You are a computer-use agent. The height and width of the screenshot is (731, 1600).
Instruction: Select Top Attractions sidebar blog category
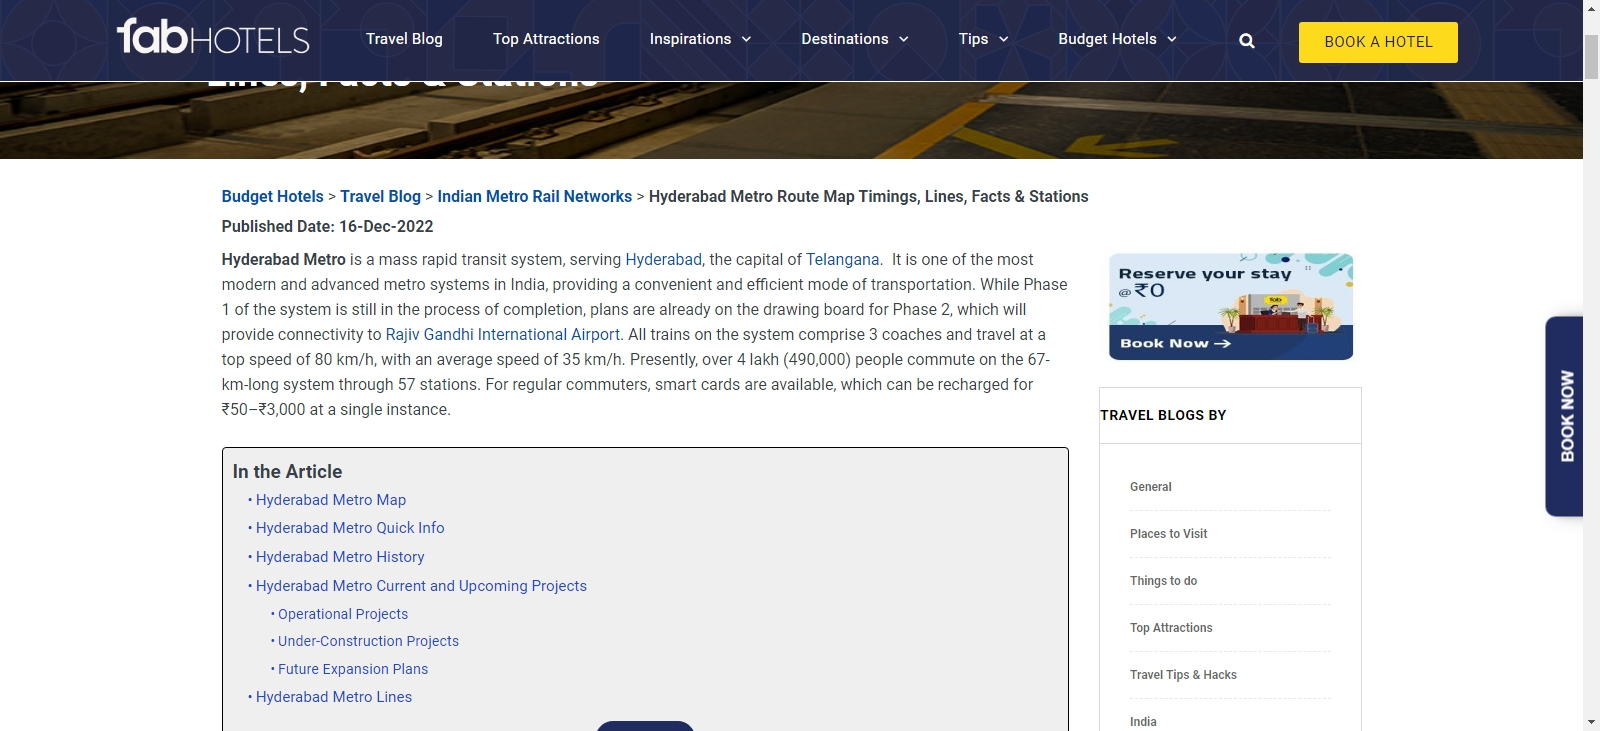coord(1171,628)
